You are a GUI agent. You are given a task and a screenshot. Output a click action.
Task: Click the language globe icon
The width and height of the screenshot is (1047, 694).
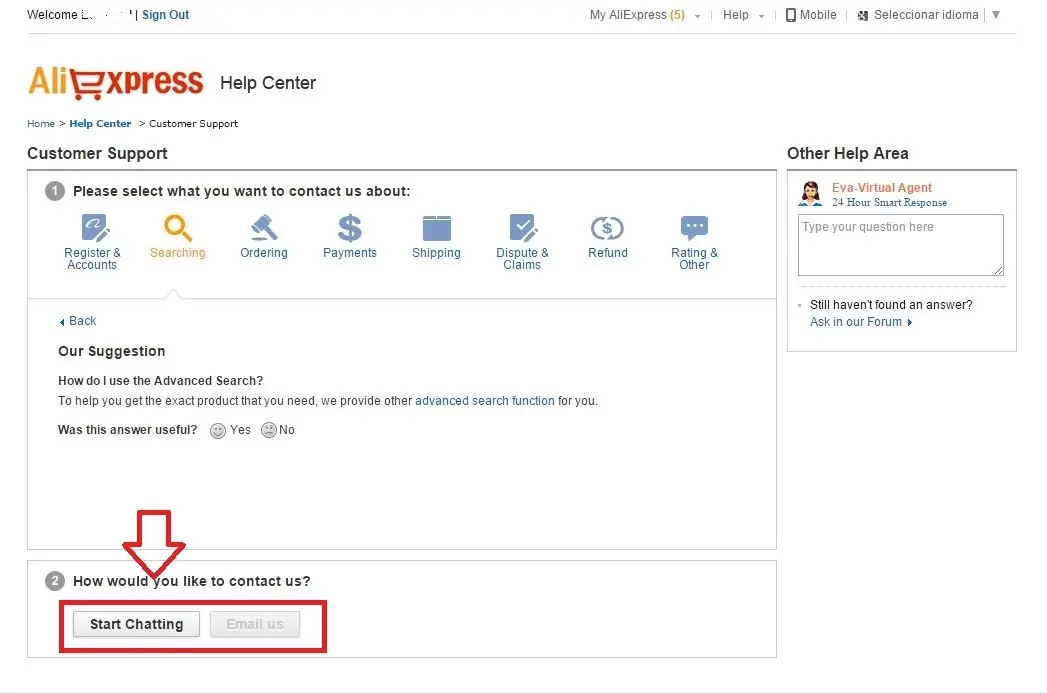click(863, 15)
